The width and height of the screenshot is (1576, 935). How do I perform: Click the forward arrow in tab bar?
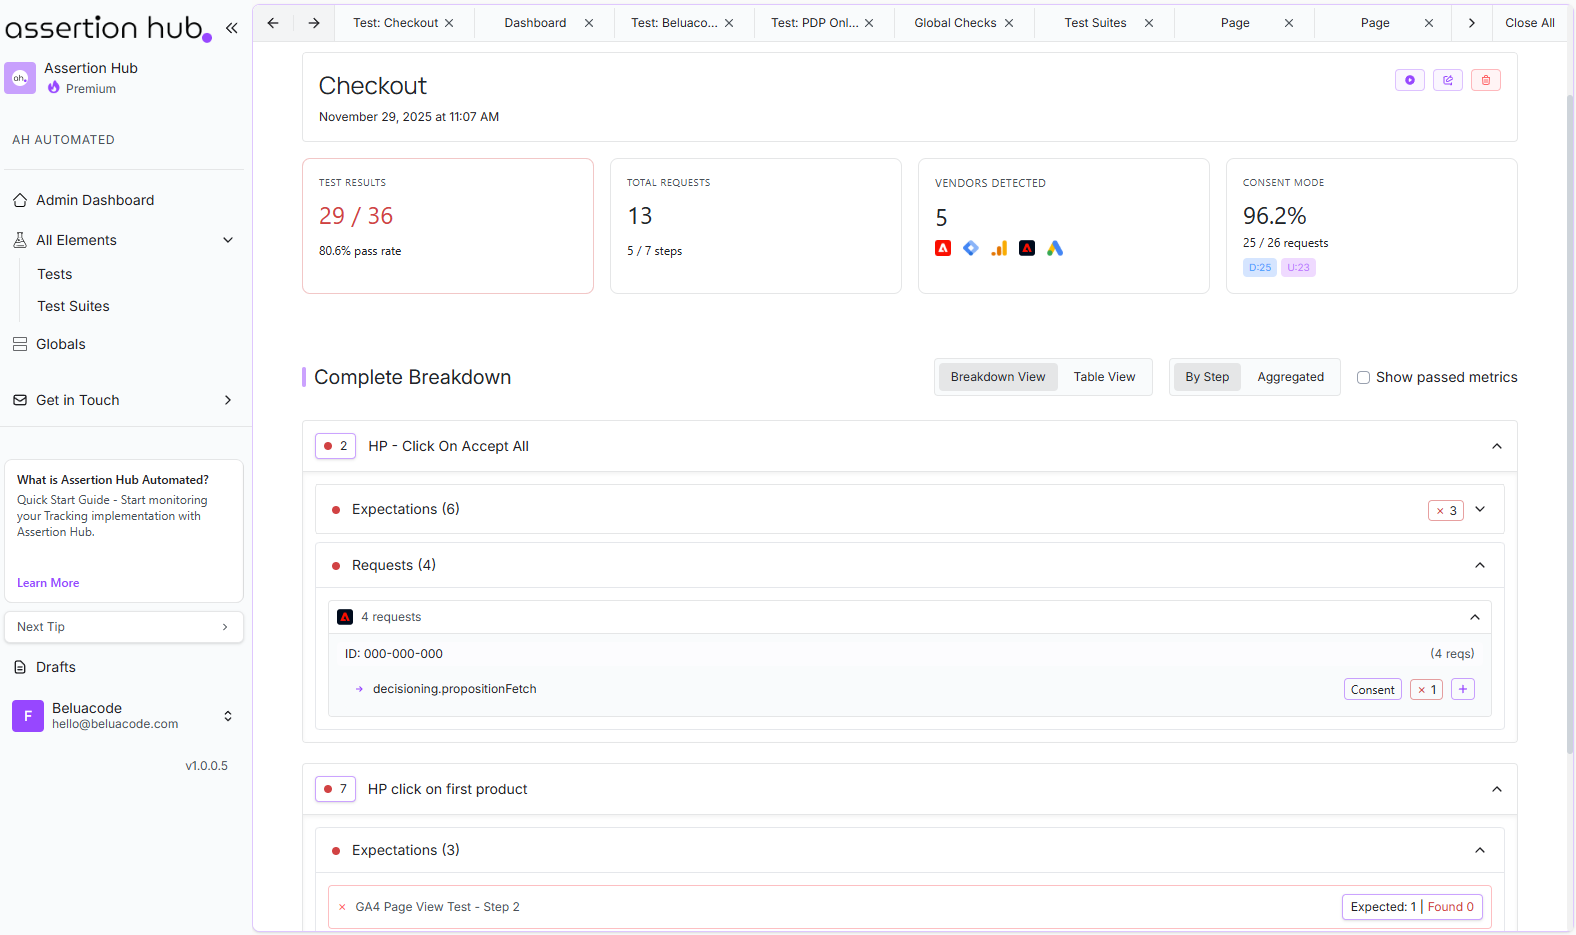tap(314, 23)
